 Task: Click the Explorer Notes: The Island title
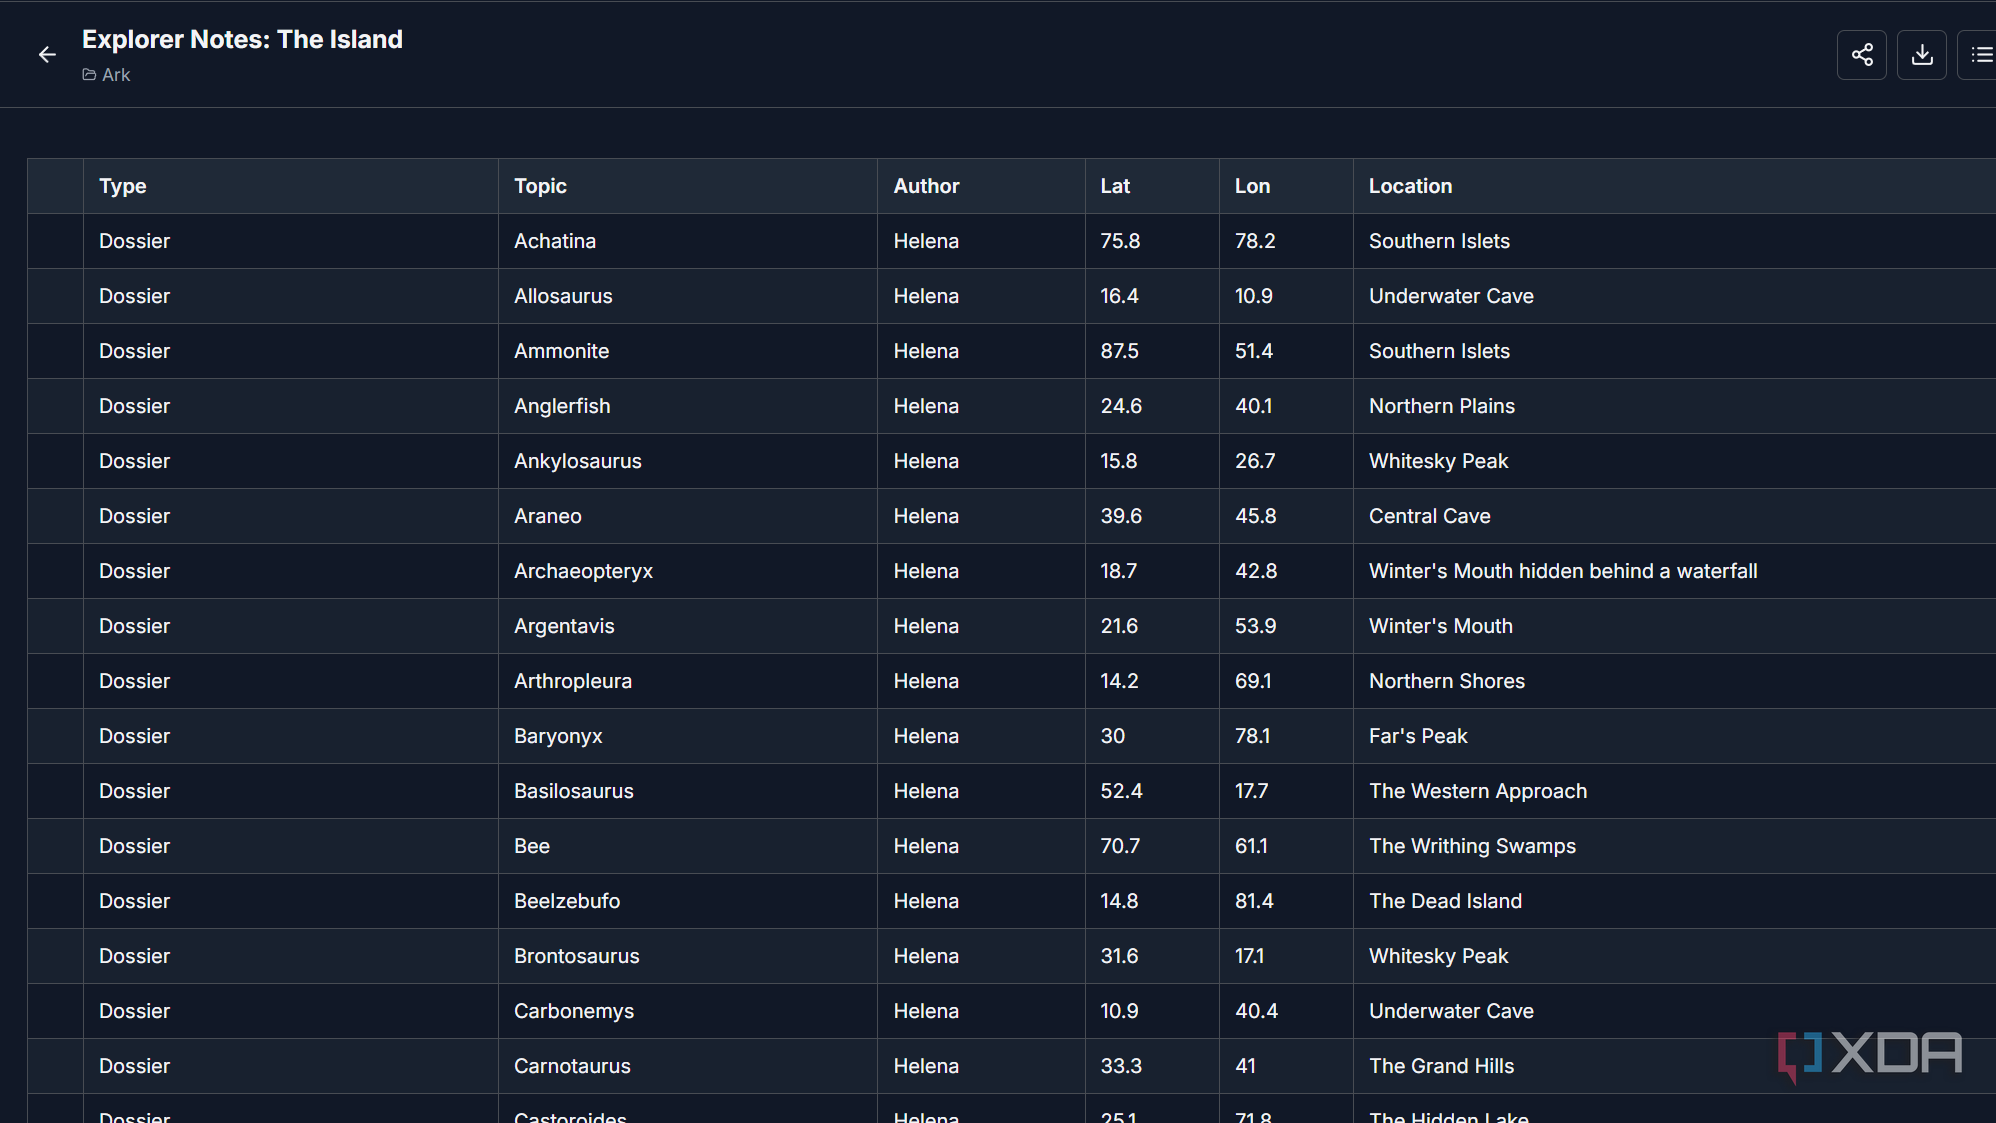click(x=242, y=39)
